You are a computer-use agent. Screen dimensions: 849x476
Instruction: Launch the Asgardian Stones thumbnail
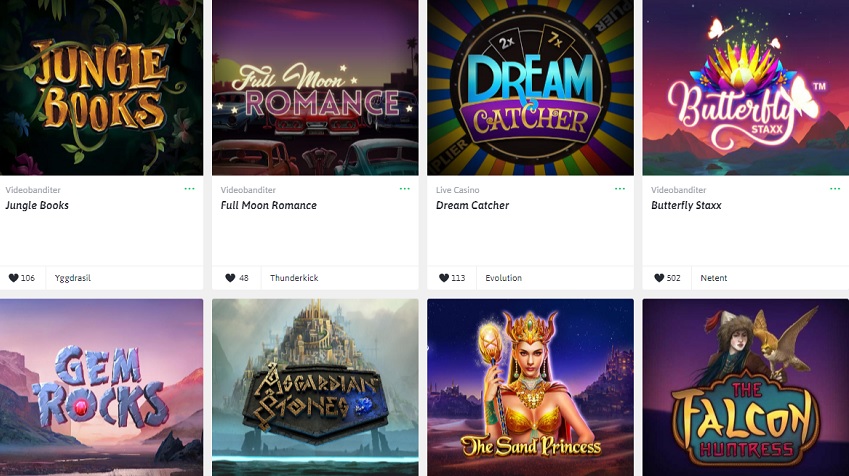[x=315, y=387]
